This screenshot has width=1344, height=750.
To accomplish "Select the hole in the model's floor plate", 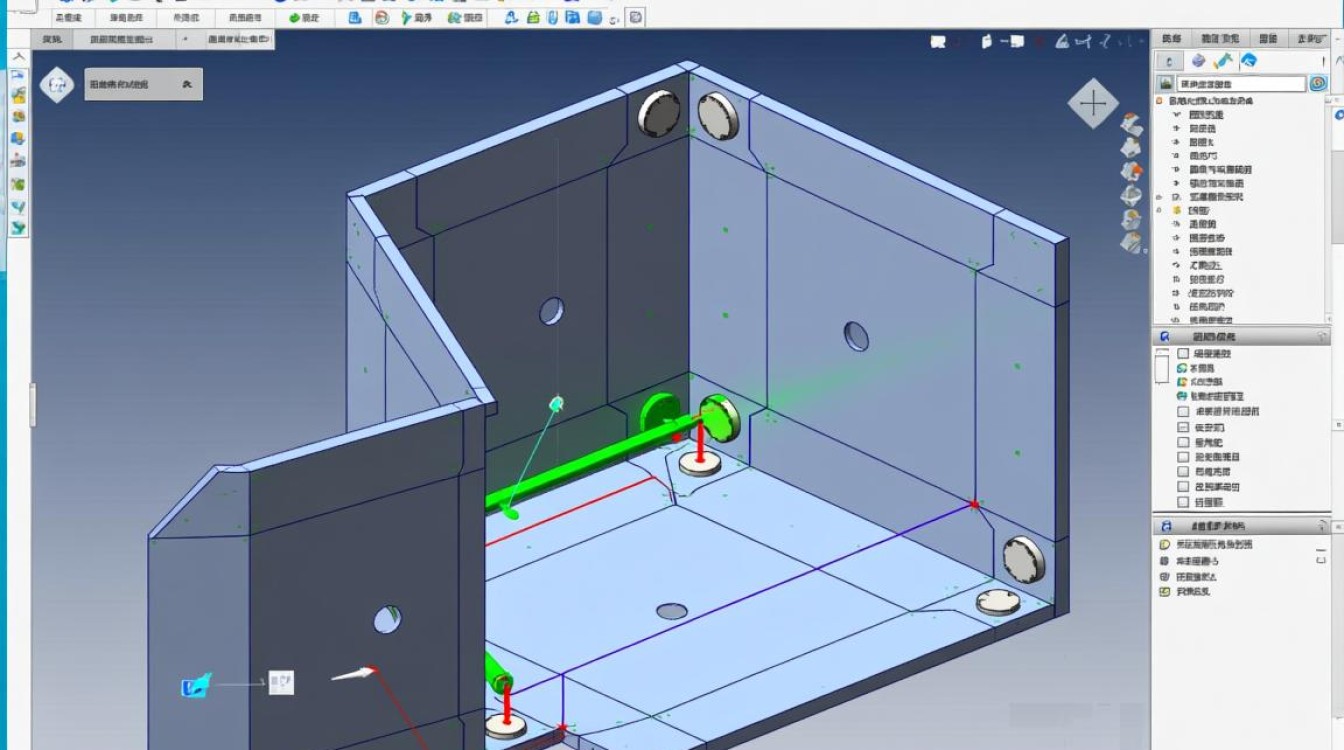I will pos(672,611).
